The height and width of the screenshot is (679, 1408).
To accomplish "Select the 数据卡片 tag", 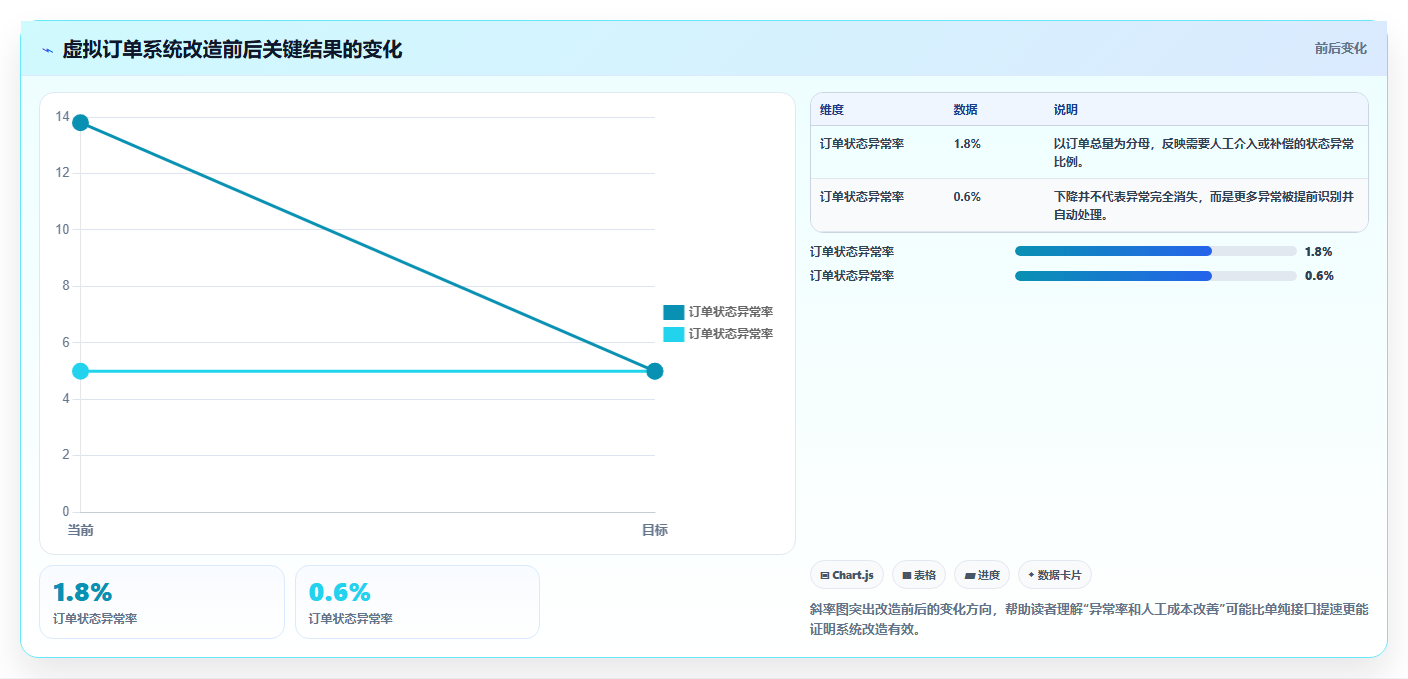I will click(x=1055, y=575).
